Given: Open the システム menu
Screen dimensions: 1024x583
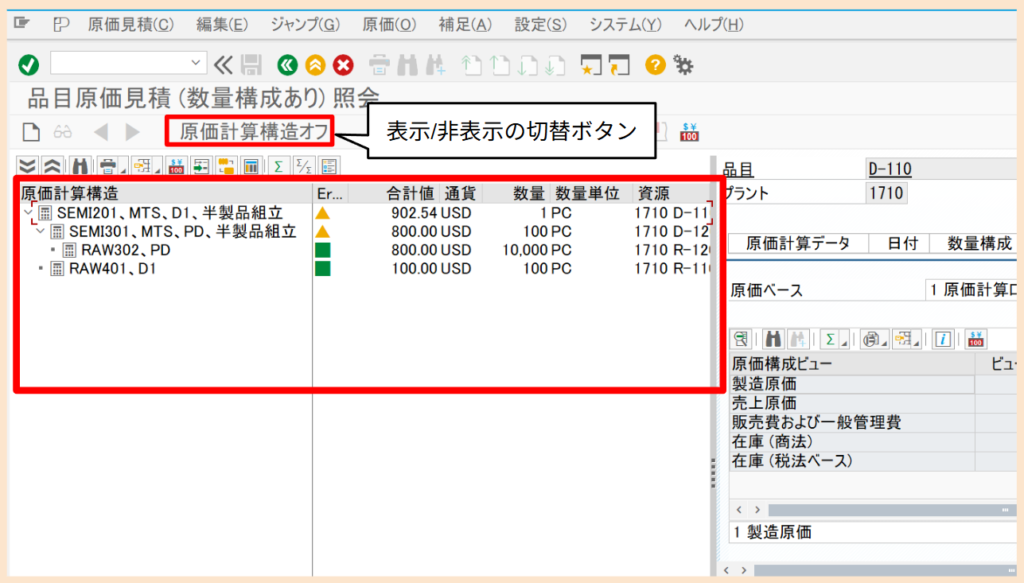Looking at the screenshot, I should (x=624, y=24).
